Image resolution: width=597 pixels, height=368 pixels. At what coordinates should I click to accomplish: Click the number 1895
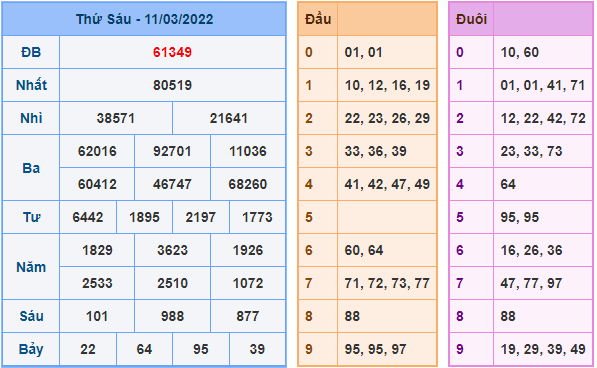pos(144,217)
